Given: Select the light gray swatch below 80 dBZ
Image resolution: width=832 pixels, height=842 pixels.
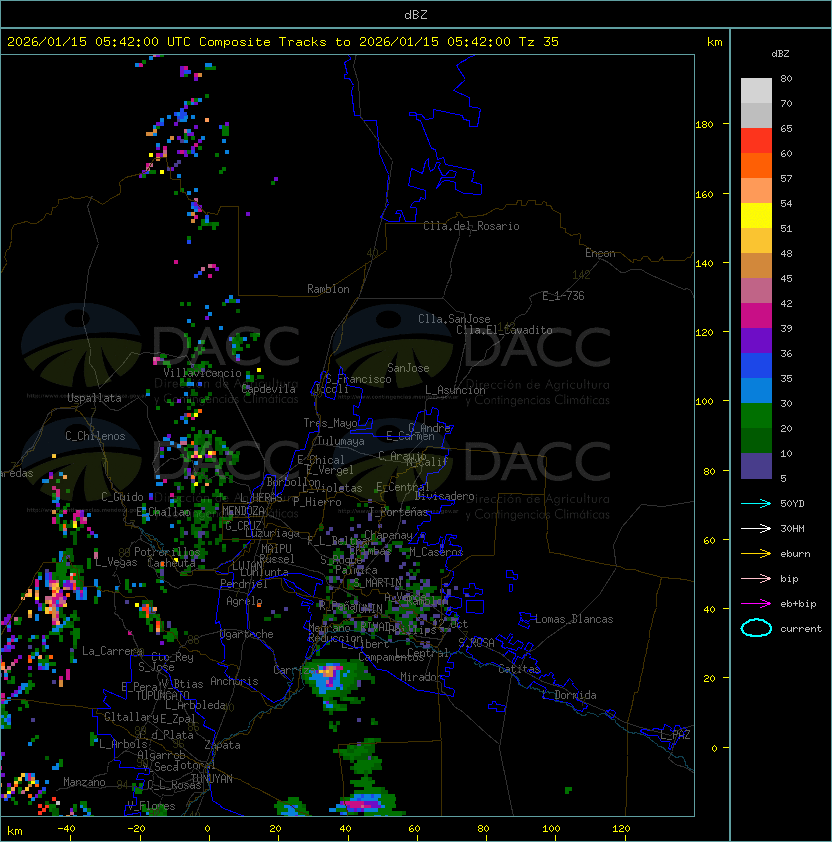Looking at the screenshot, I should pyautogui.click(x=756, y=90).
